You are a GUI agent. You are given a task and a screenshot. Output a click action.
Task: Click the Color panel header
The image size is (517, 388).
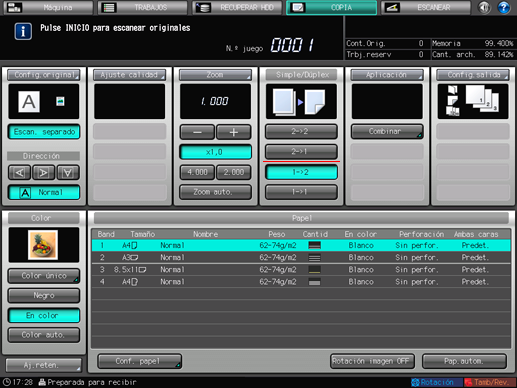(44, 218)
